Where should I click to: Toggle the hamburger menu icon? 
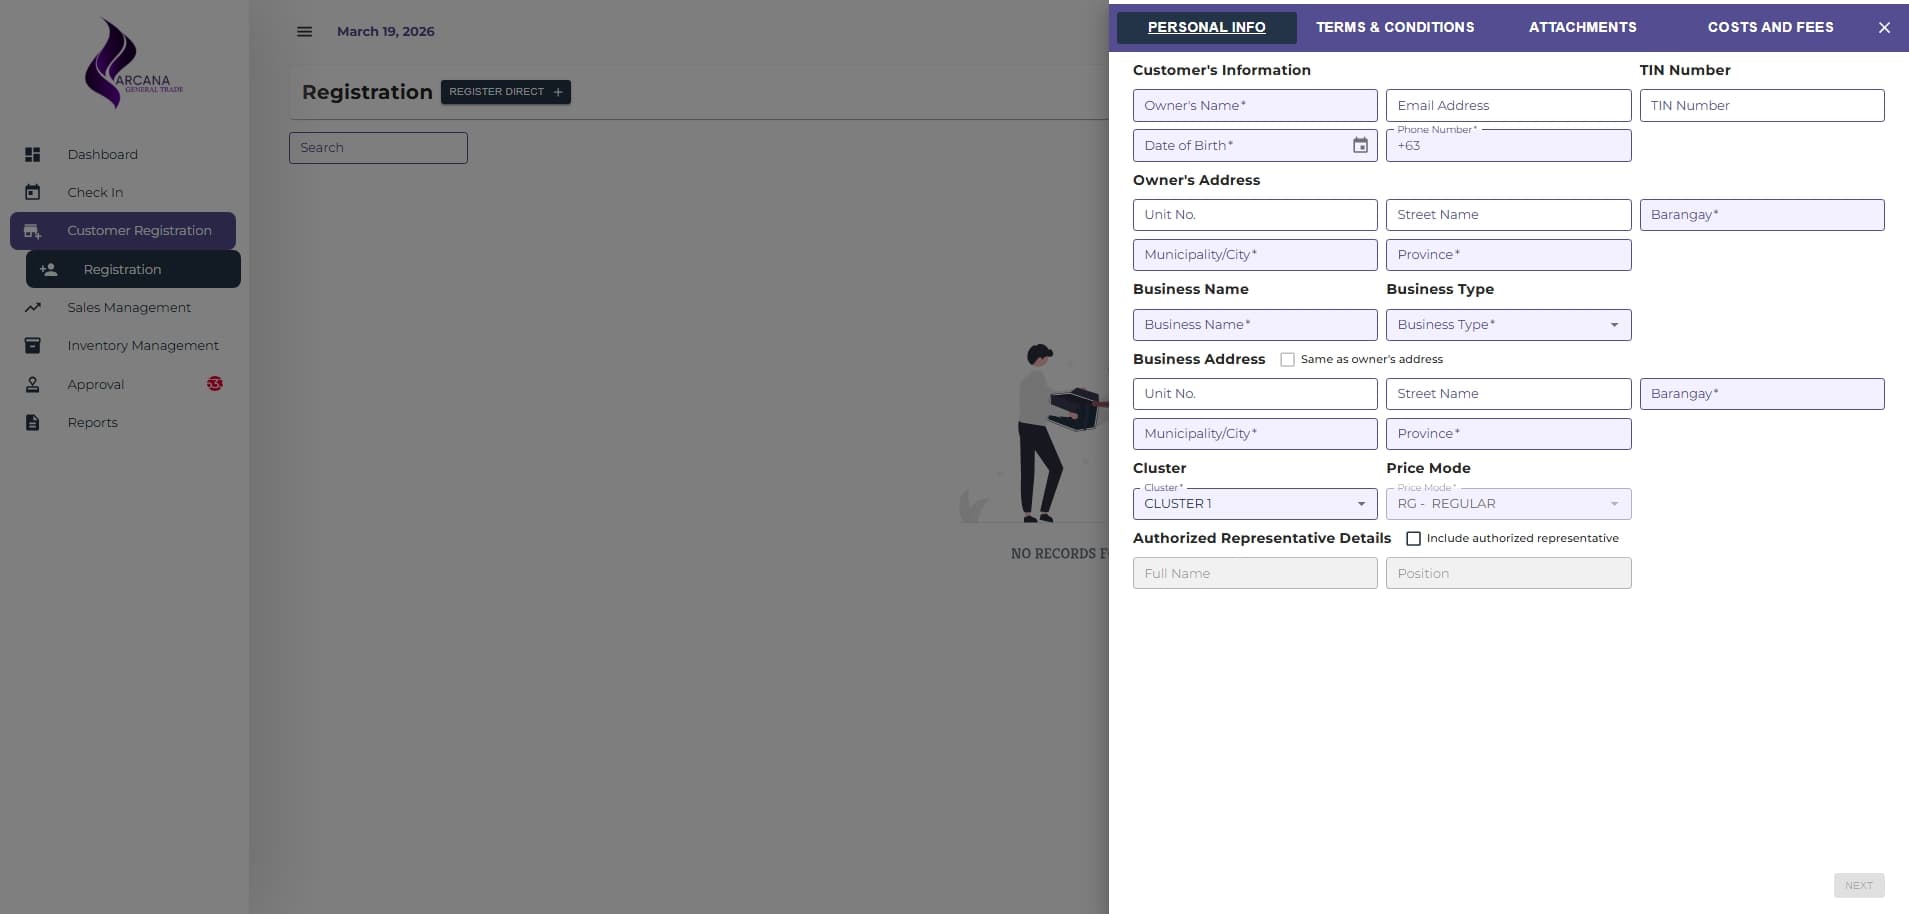coord(304,31)
